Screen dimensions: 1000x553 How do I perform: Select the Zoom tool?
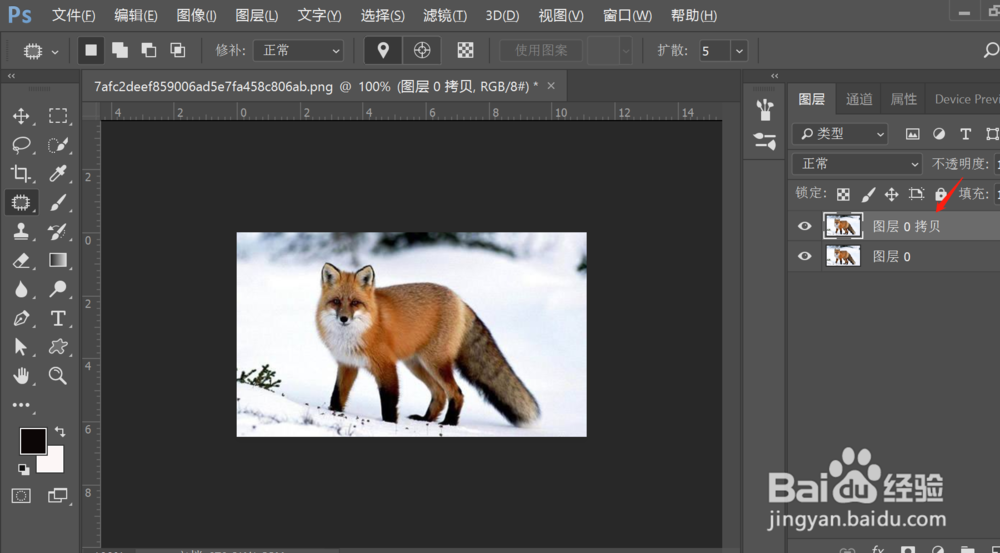58,376
